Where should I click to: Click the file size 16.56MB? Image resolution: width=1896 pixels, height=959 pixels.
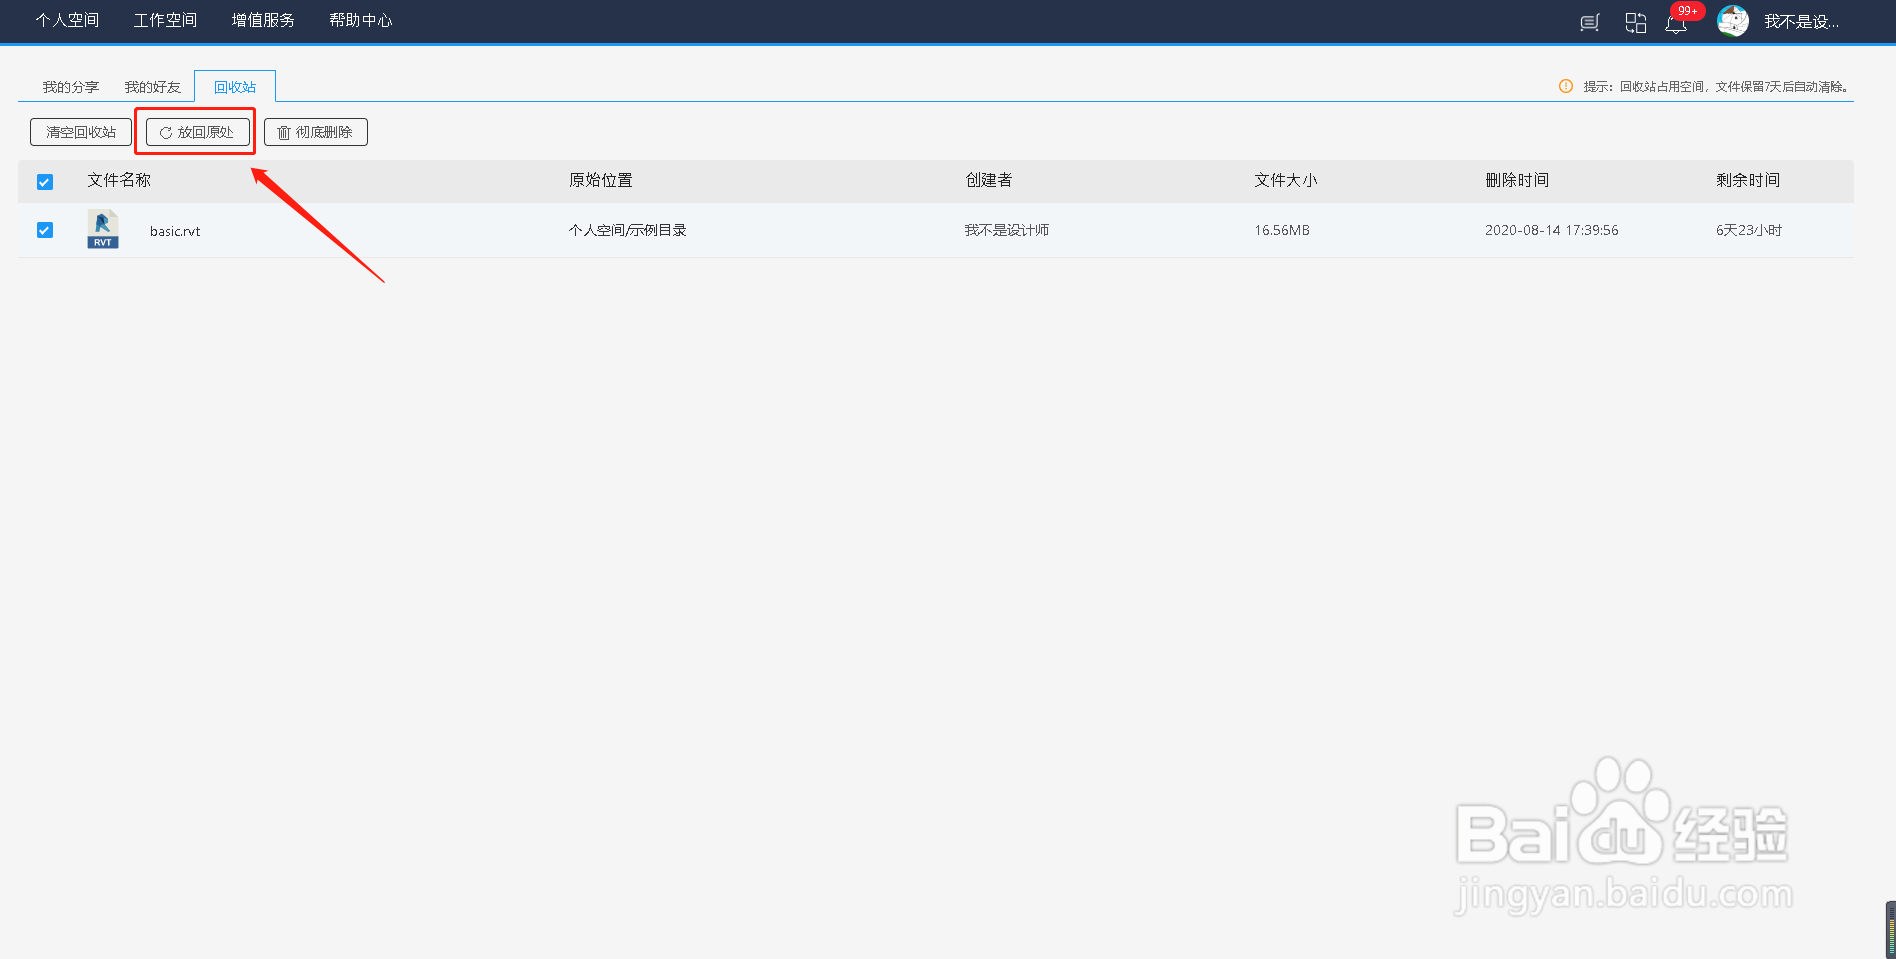1282,230
